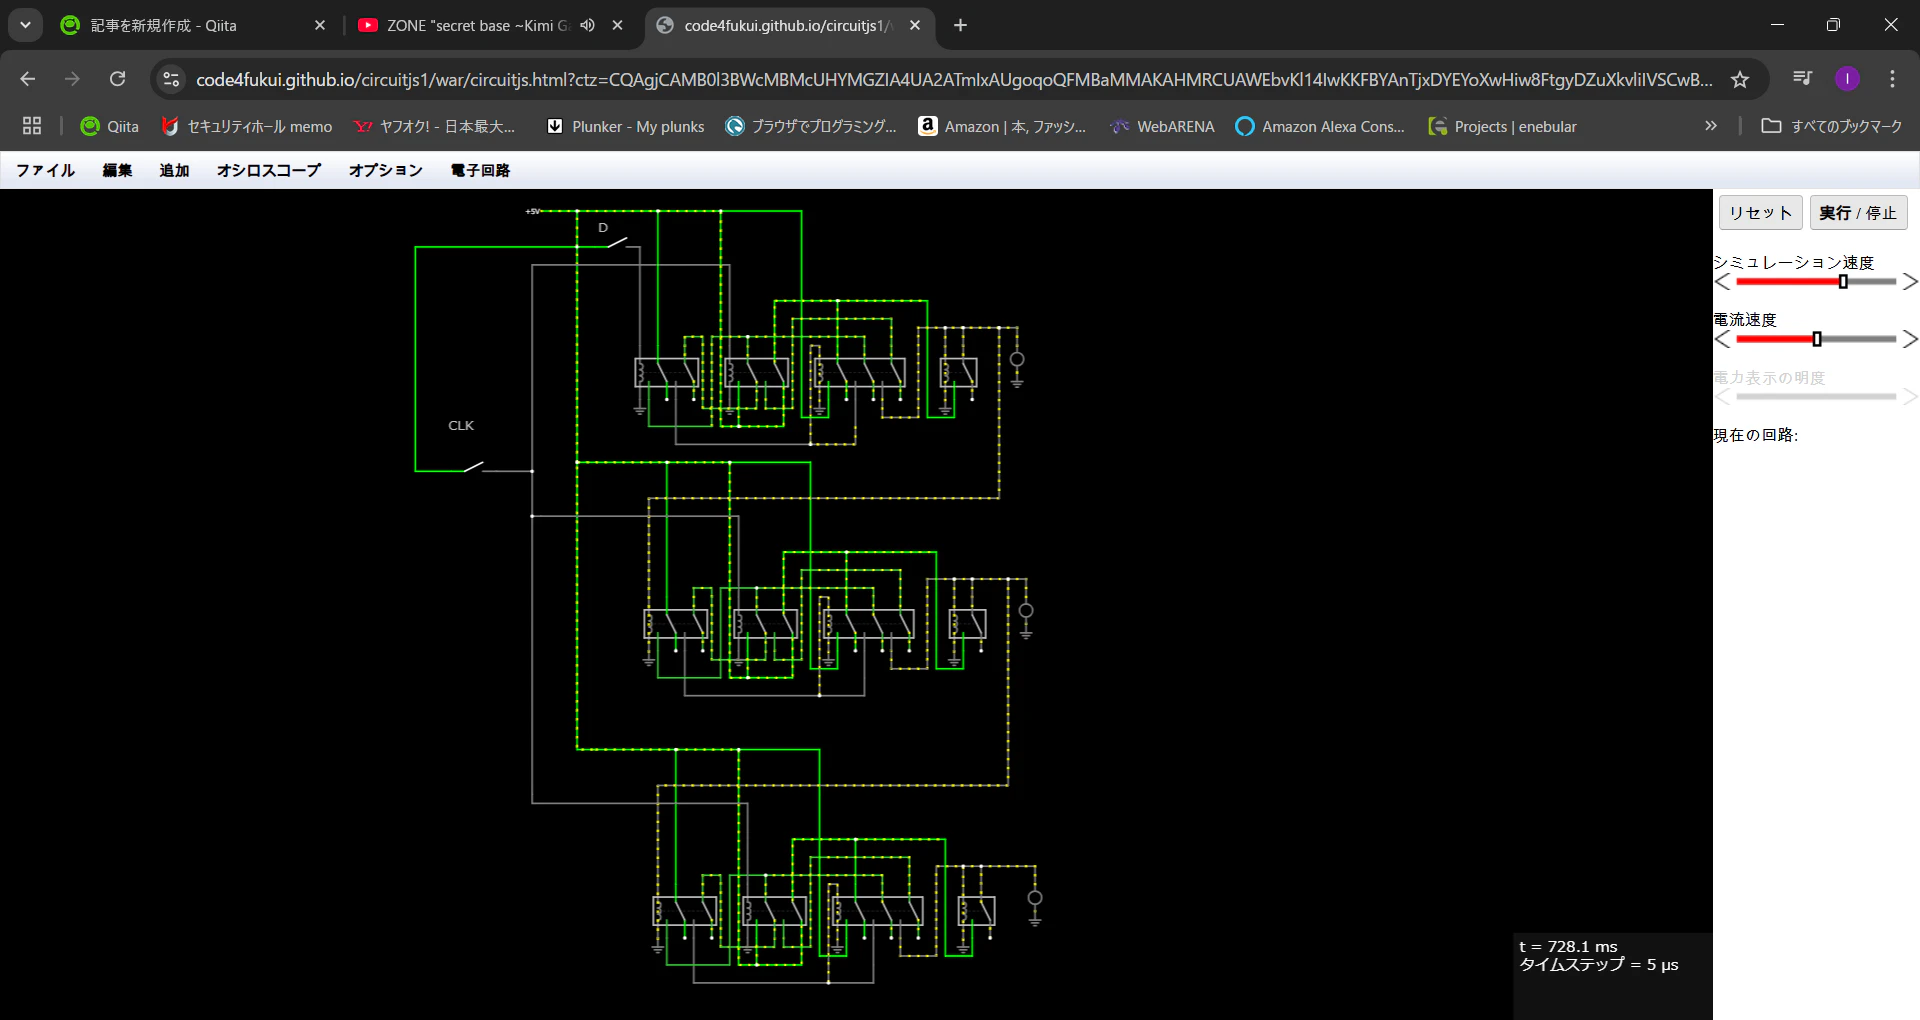
Task: Open the media control icon in the toolbar
Action: click(x=1802, y=78)
